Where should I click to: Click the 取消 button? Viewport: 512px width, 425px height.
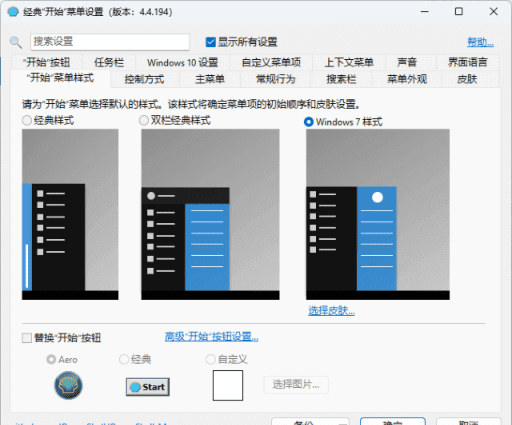click(x=468, y=422)
